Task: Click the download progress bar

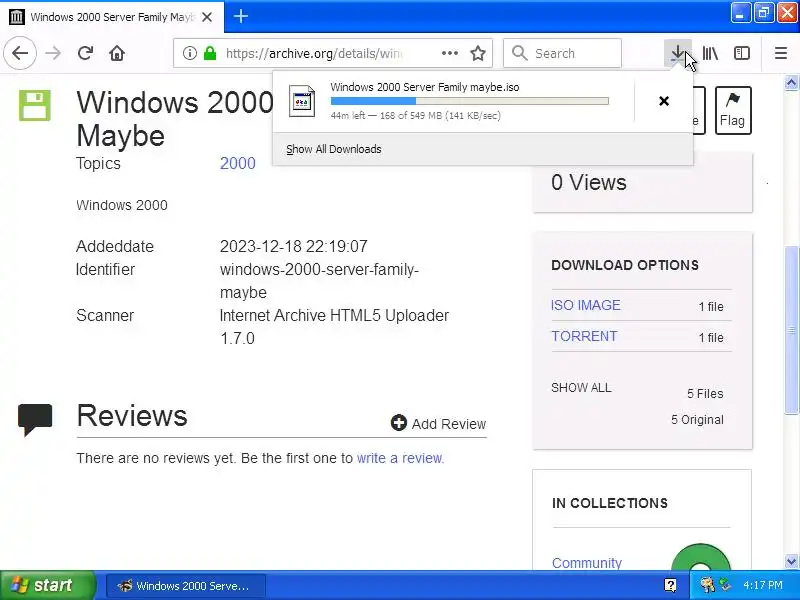Action: point(469,101)
